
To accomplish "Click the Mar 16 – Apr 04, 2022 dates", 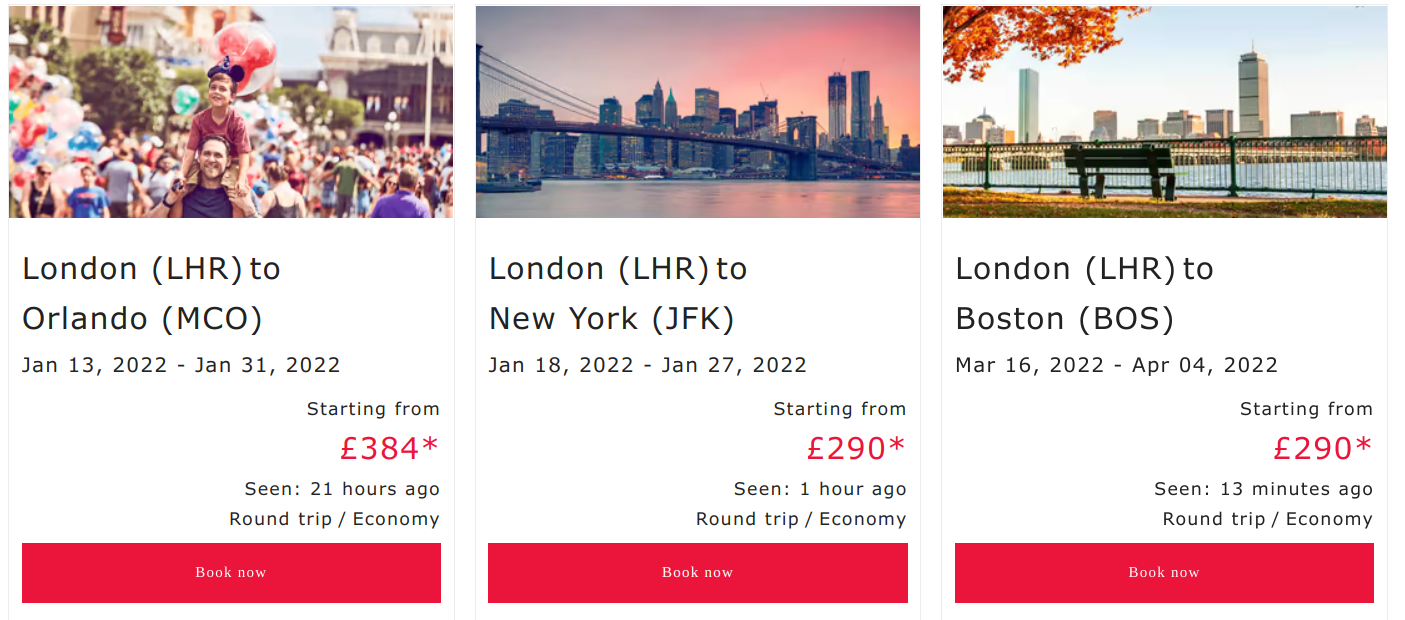I will pos(1116,365).
